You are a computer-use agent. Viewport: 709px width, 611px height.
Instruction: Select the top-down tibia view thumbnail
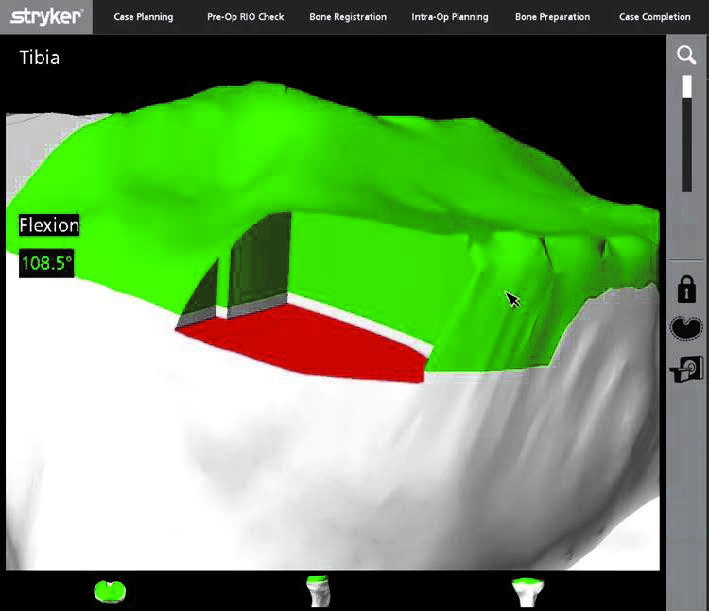(x=109, y=591)
